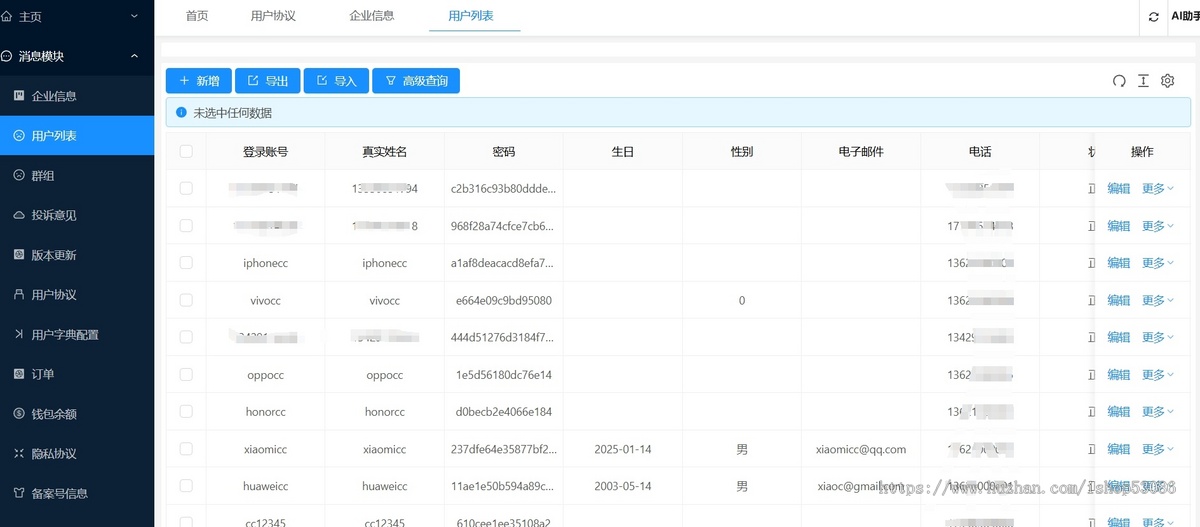Click the 生日 column header
Viewport: 1200px width, 527px height.
(623, 152)
